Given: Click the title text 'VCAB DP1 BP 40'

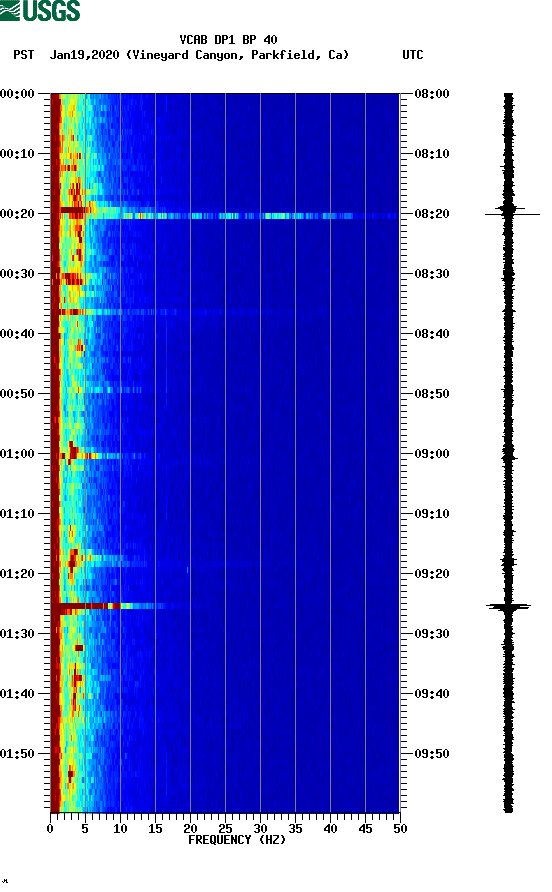Looking at the screenshot, I should click(x=228, y=40).
